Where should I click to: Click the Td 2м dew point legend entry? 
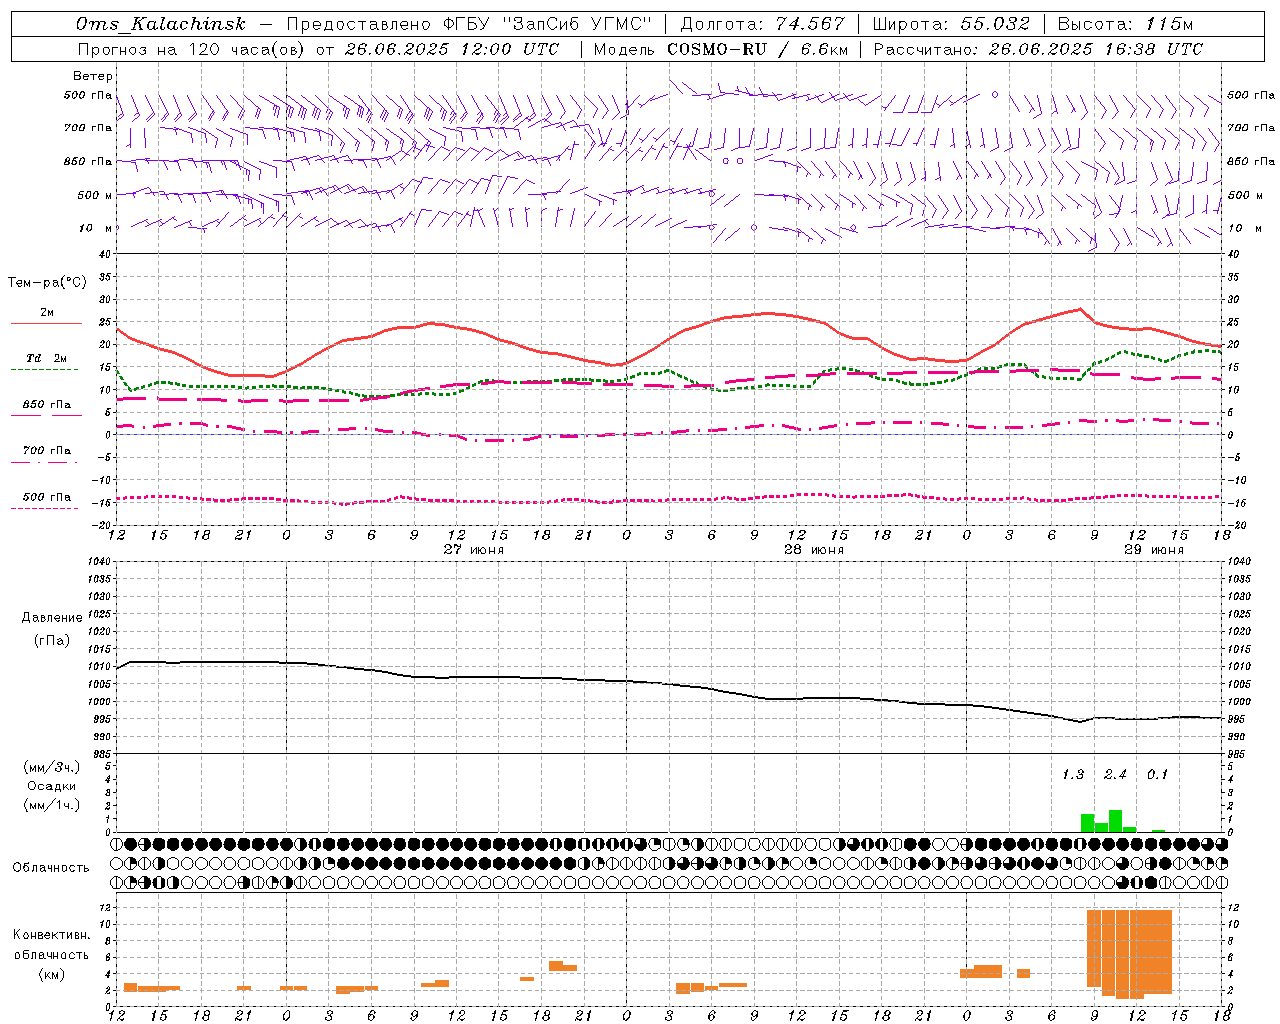pyautogui.click(x=47, y=358)
